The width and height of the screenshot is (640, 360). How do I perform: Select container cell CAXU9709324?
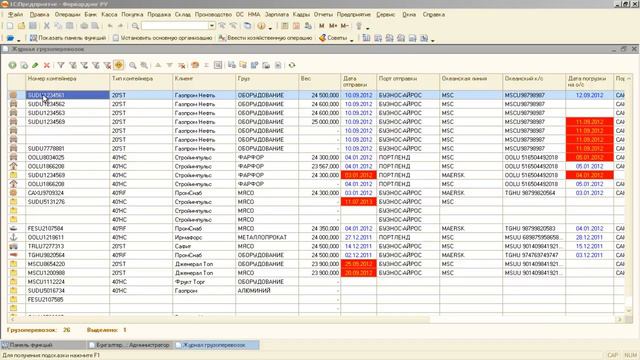click(x=68, y=193)
